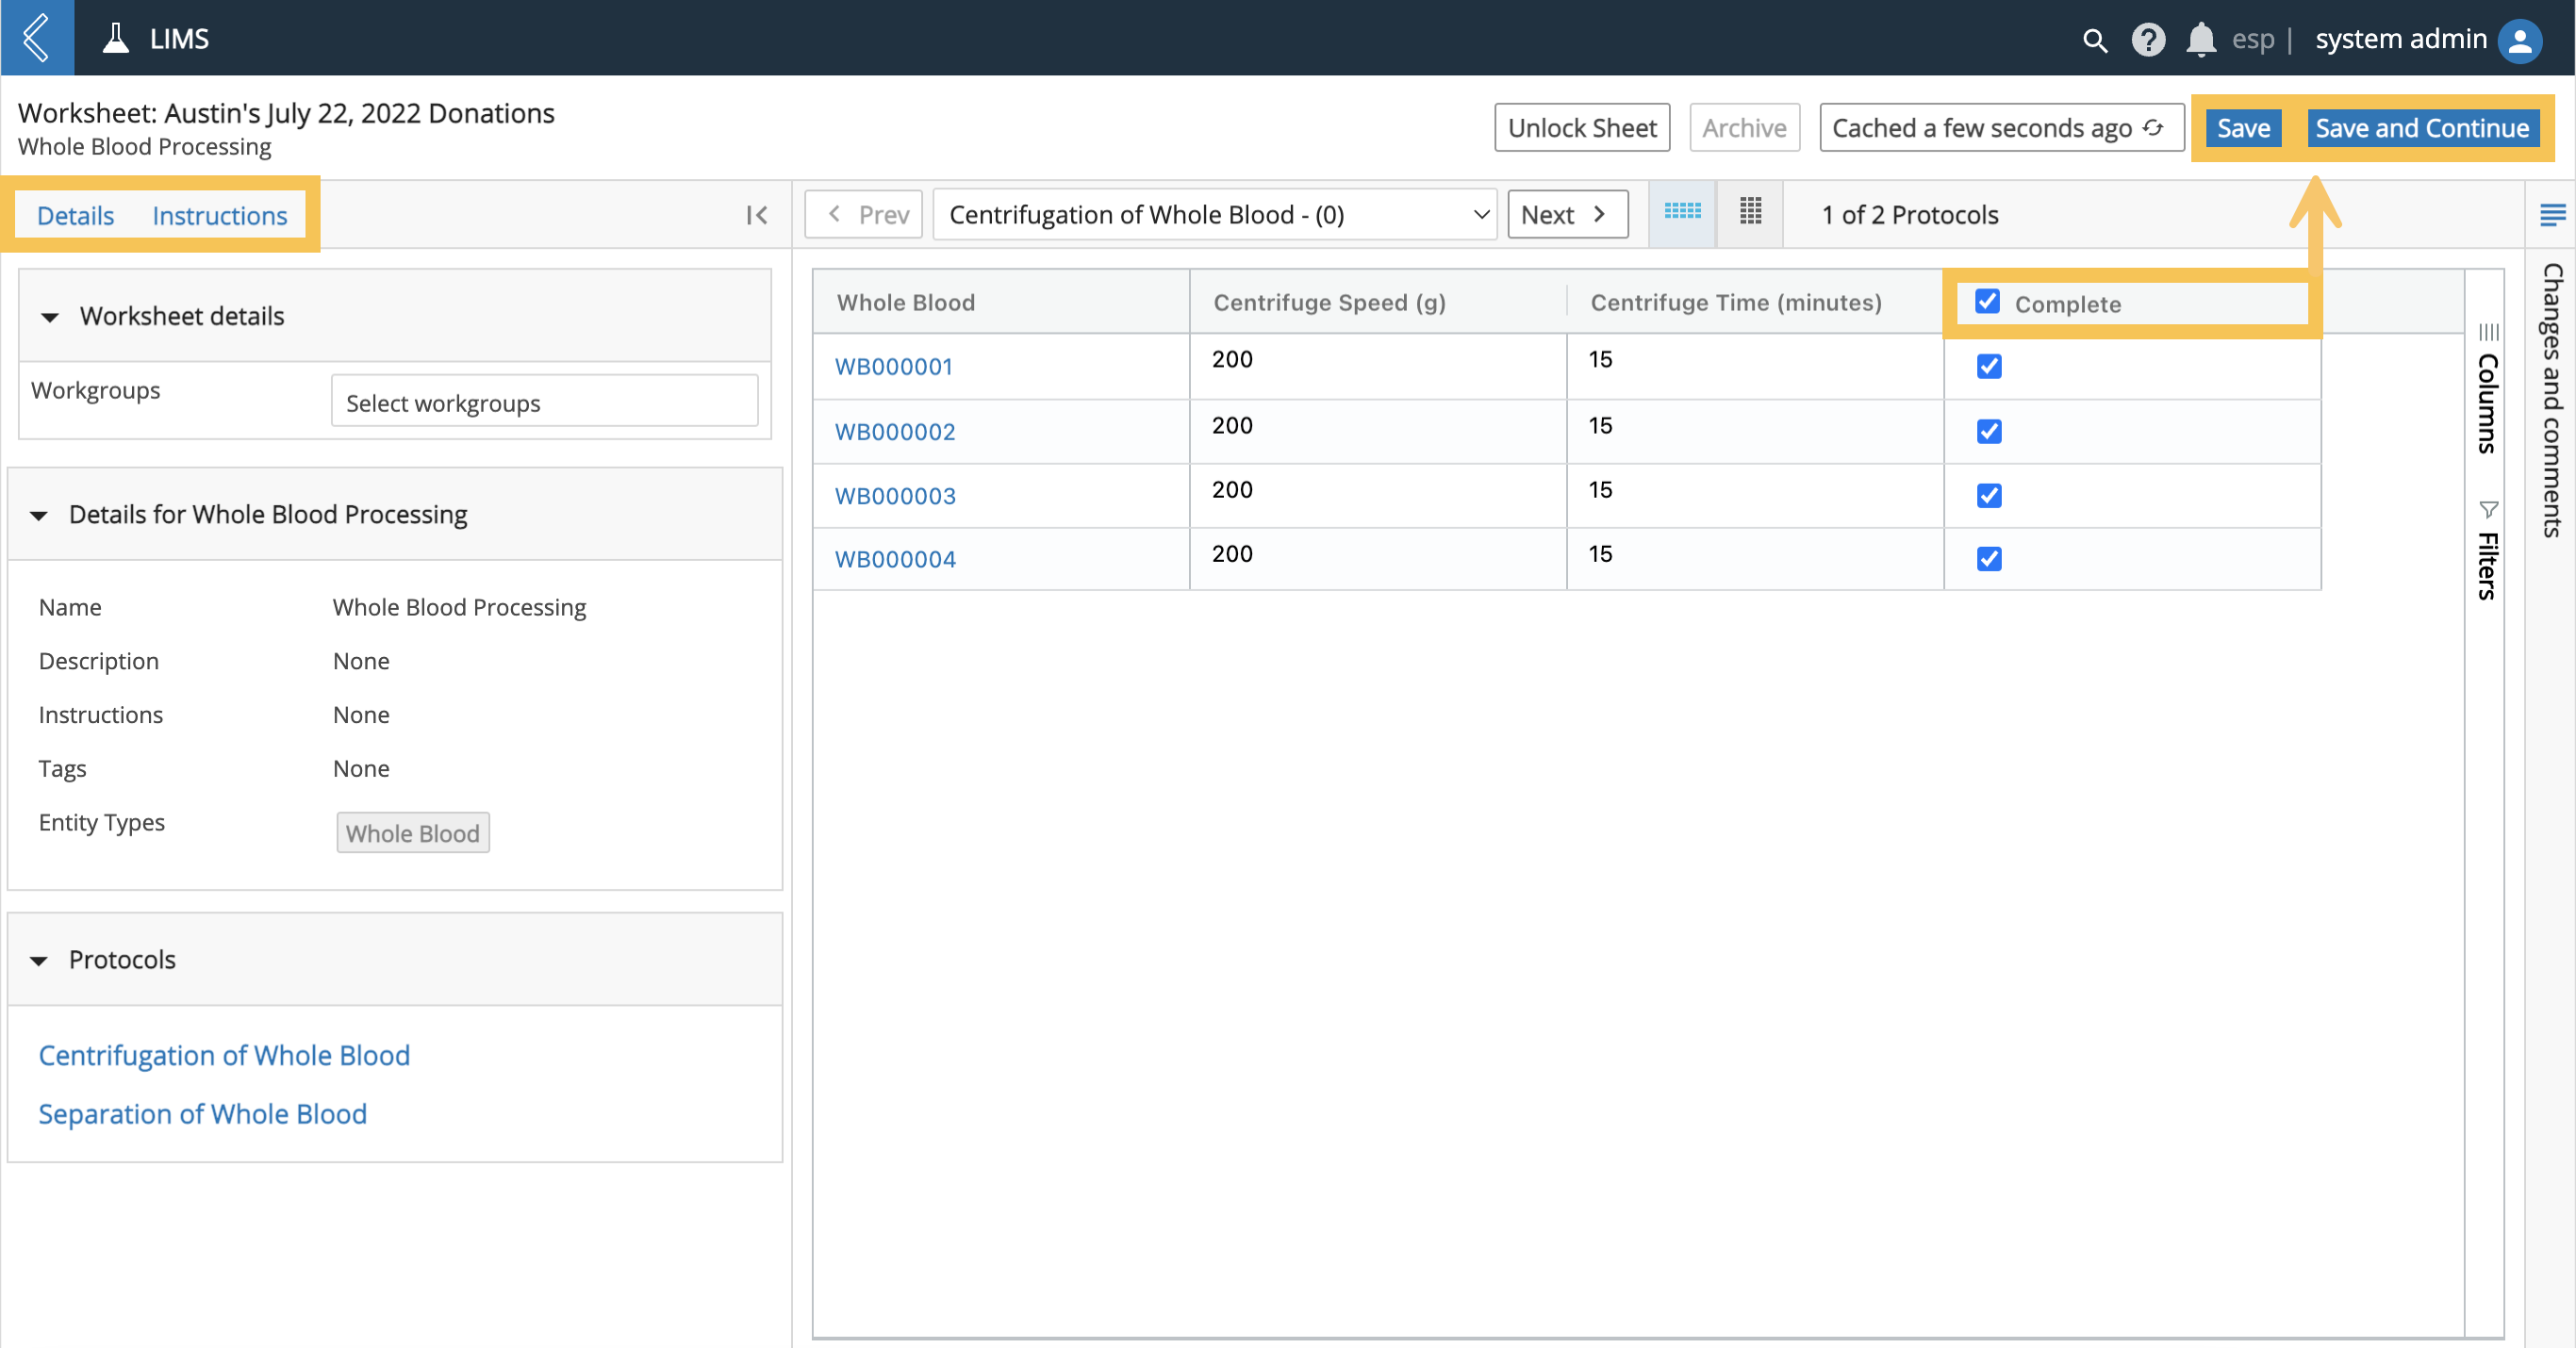Click the Unlock Sheet button

1582,128
